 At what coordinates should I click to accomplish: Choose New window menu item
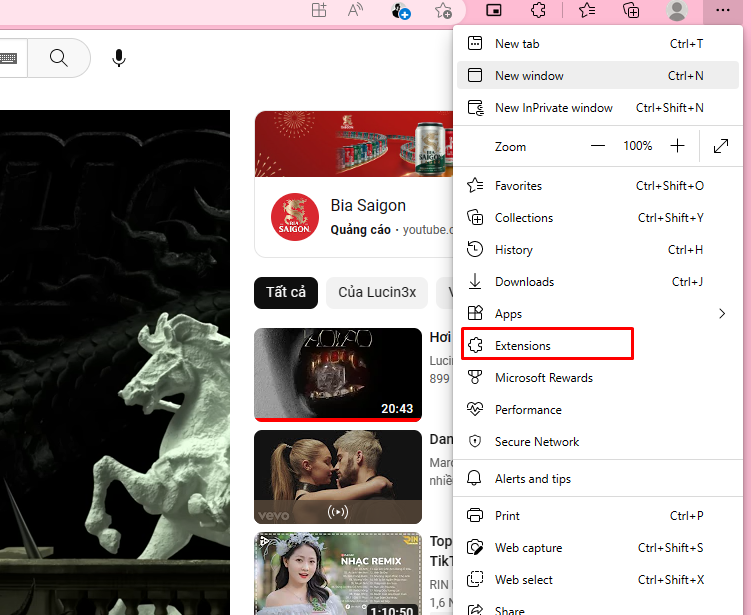pos(598,75)
